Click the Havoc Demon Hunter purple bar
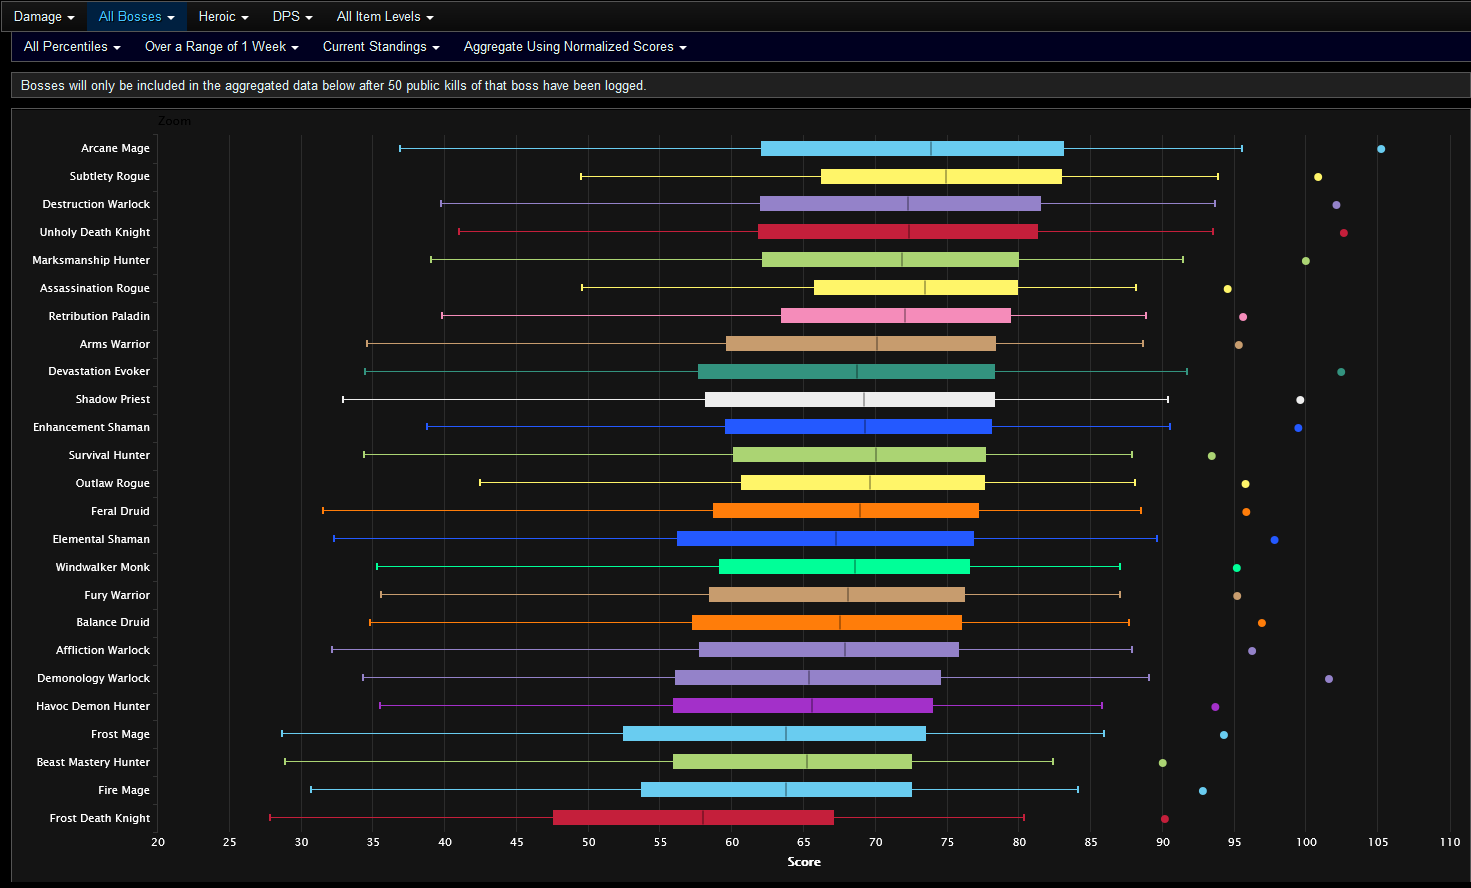The width and height of the screenshot is (1471, 888). [x=802, y=706]
